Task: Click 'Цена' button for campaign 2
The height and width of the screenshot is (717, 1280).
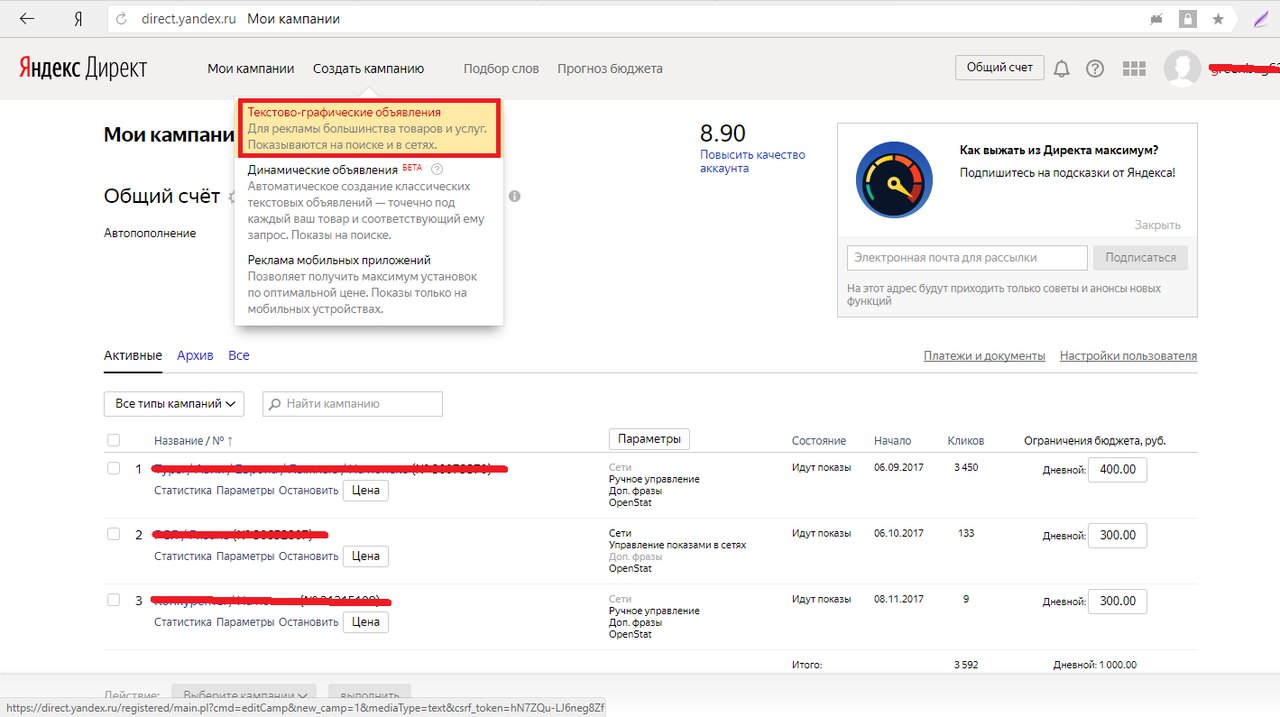Action: (366, 556)
